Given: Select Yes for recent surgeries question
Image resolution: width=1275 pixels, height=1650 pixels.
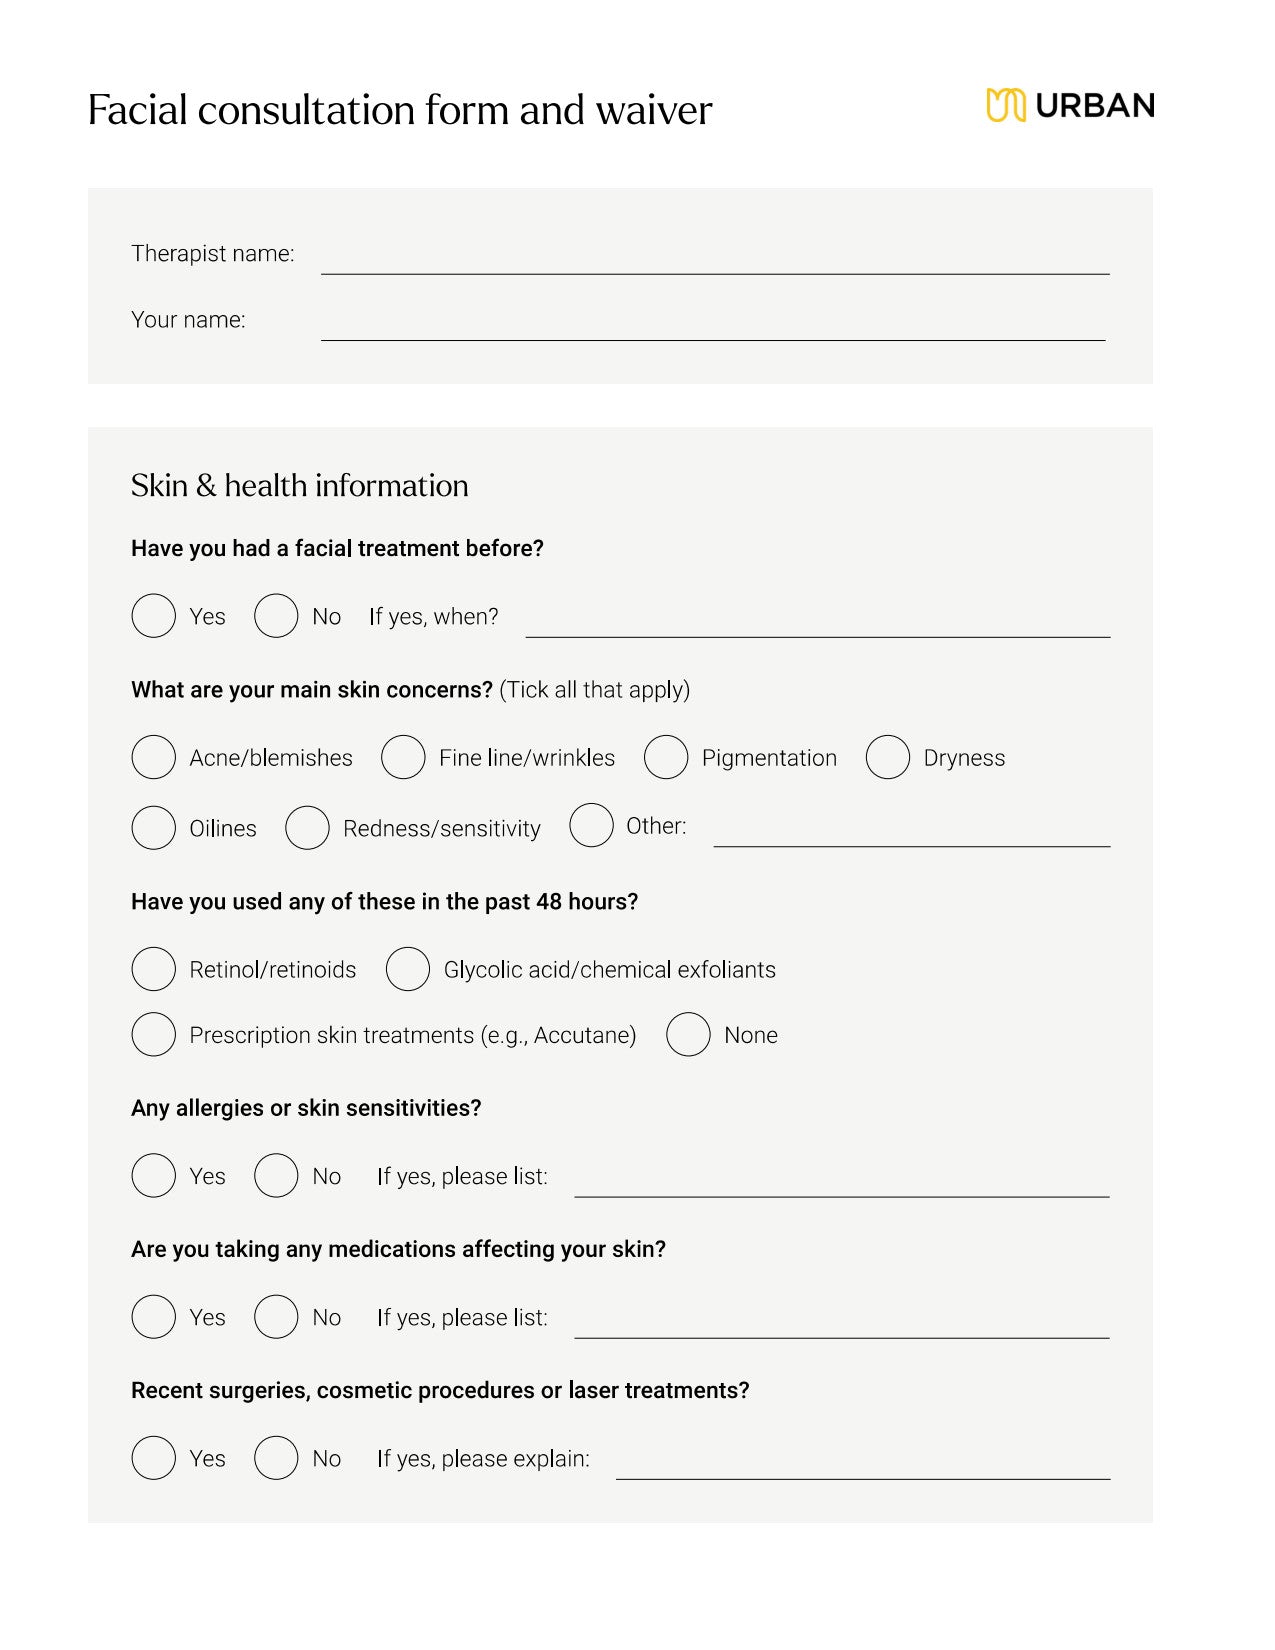Looking at the screenshot, I should pyautogui.click(x=154, y=1458).
